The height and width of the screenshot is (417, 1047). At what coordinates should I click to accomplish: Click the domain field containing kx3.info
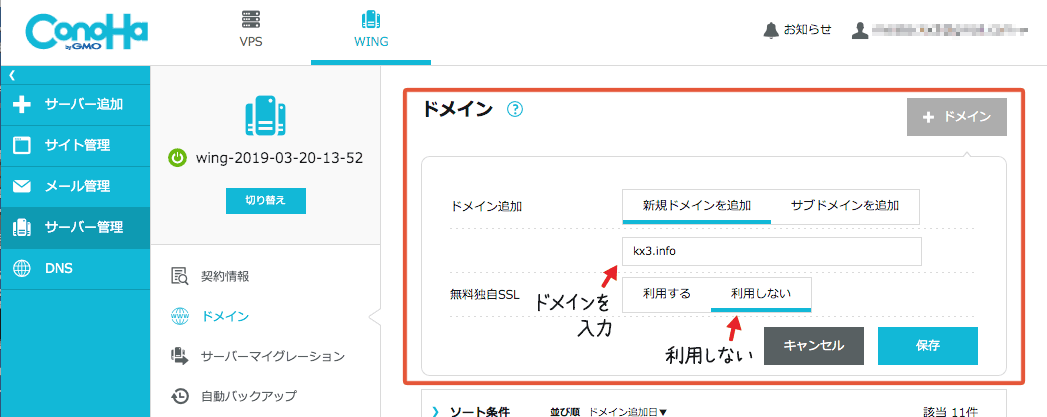point(771,252)
